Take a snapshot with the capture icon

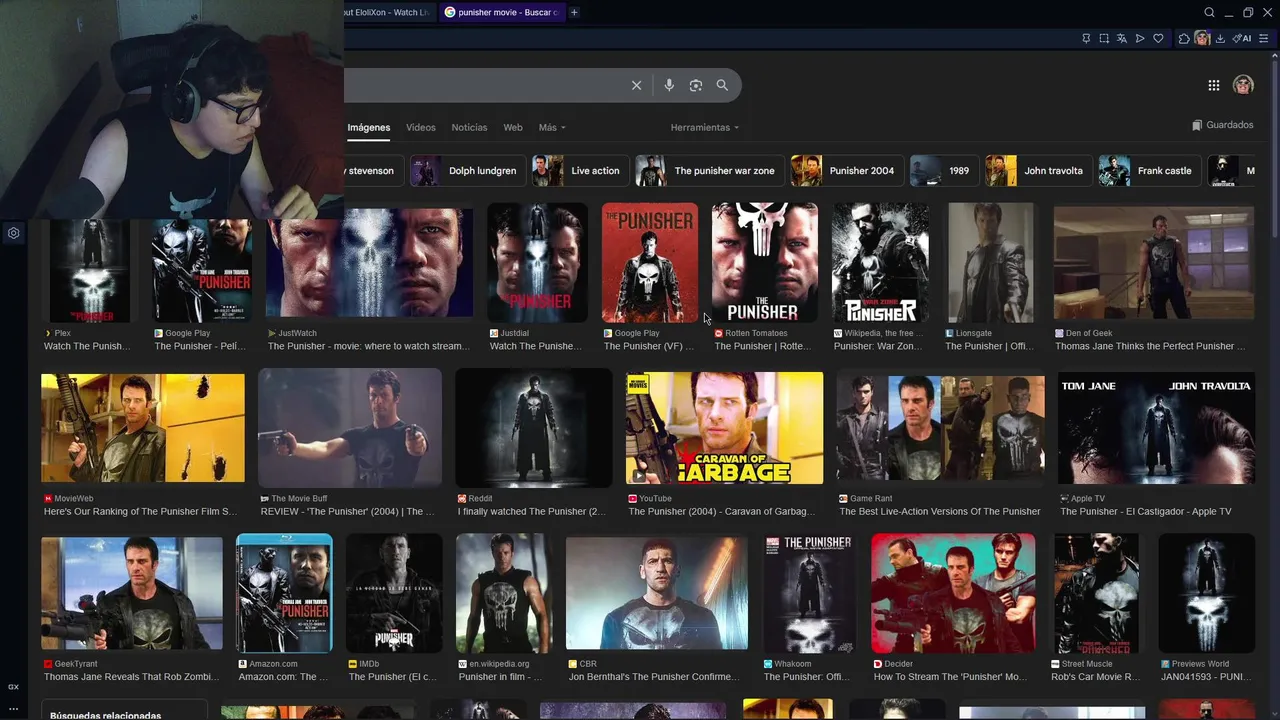pos(1104,39)
